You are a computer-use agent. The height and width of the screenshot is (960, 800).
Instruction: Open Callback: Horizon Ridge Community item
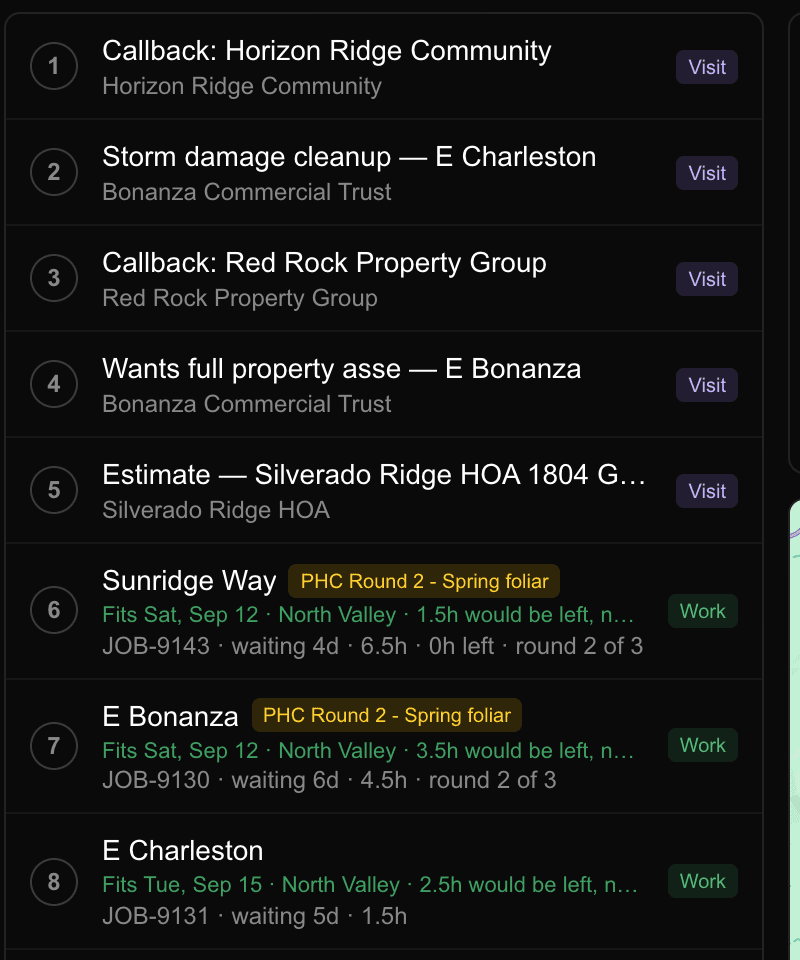pos(384,66)
